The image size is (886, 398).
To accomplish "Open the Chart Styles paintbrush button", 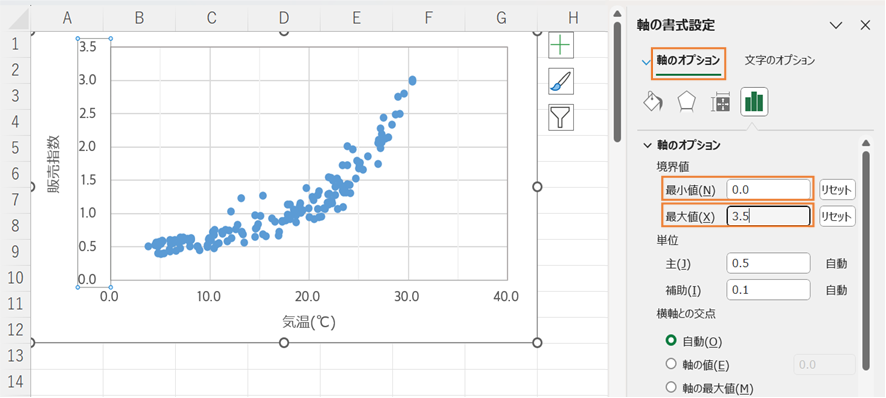I will click(561, 81).
